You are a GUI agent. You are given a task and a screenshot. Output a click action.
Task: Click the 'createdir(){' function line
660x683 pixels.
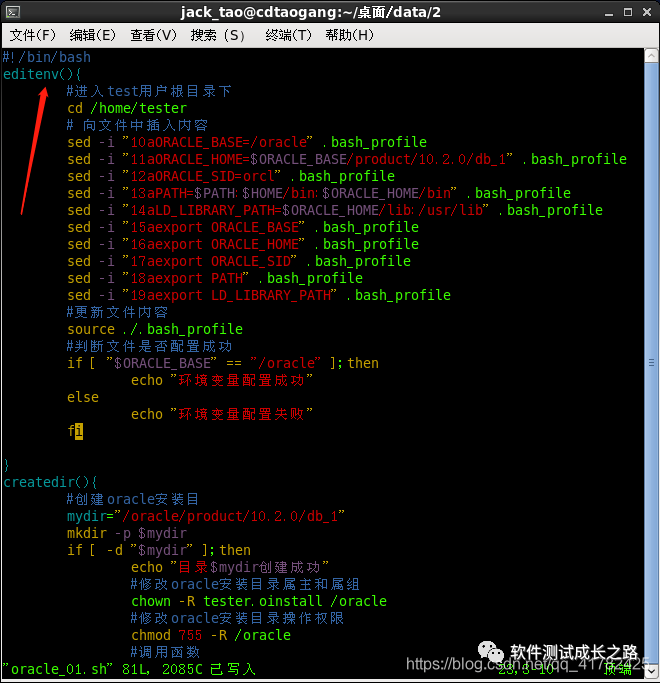point(50,482)
